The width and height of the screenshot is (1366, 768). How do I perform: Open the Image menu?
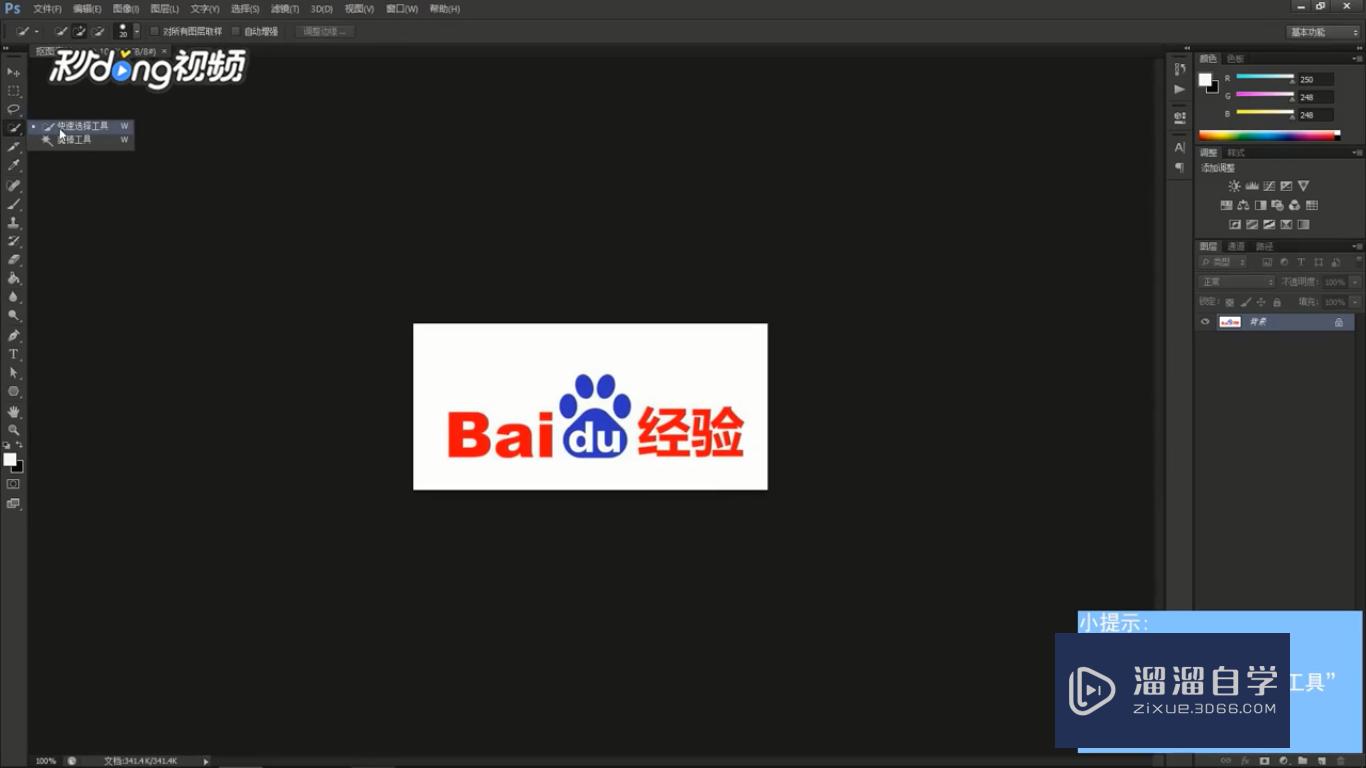point(126,9)
